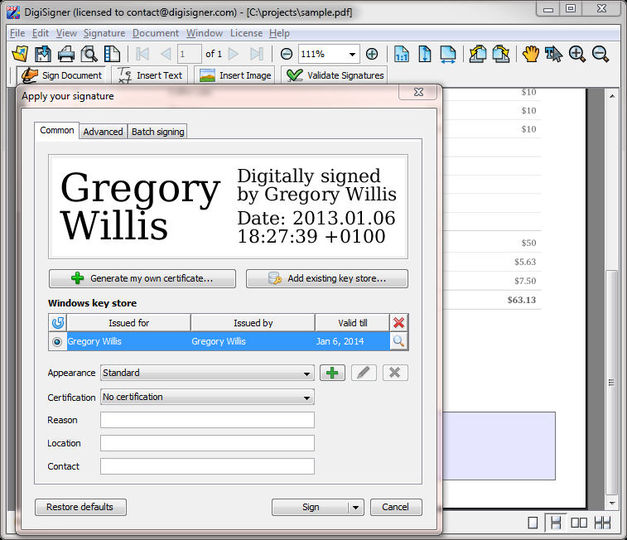Sort by the Valid till column header

coord(352,323)
